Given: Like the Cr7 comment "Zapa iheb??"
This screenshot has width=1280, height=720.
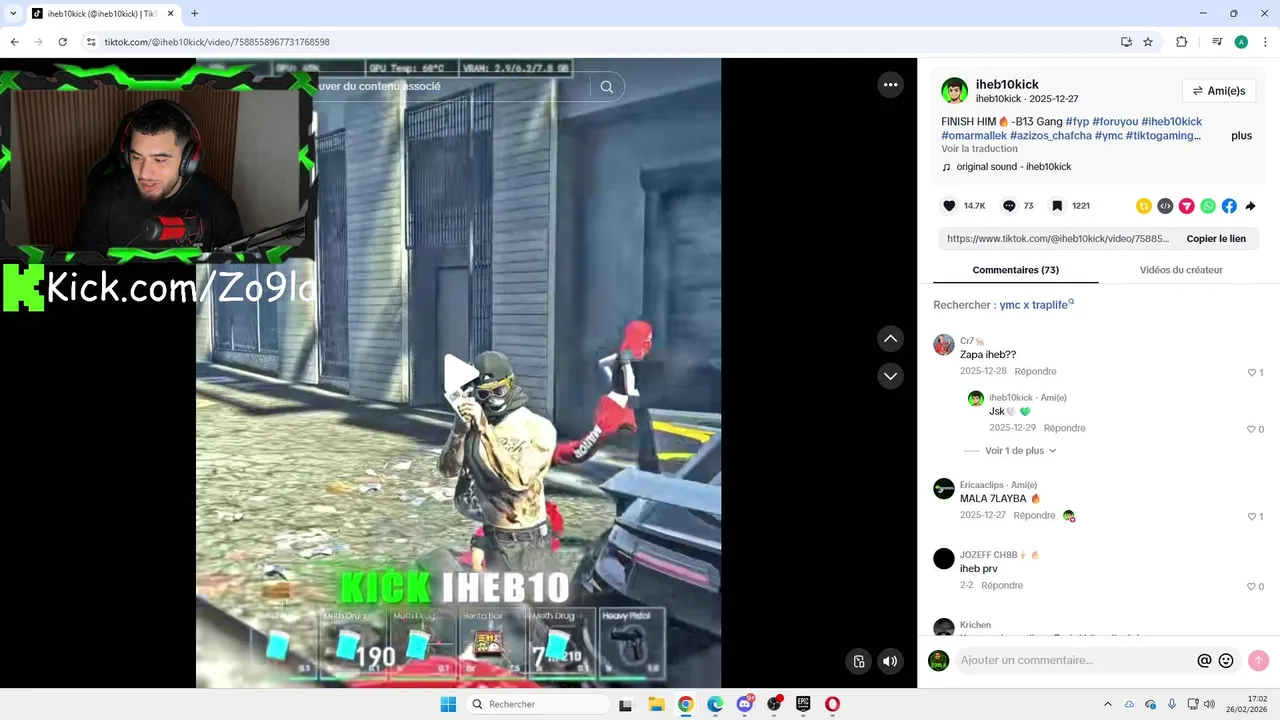Looking at the screenshot, I should (x=1251, y=372).
